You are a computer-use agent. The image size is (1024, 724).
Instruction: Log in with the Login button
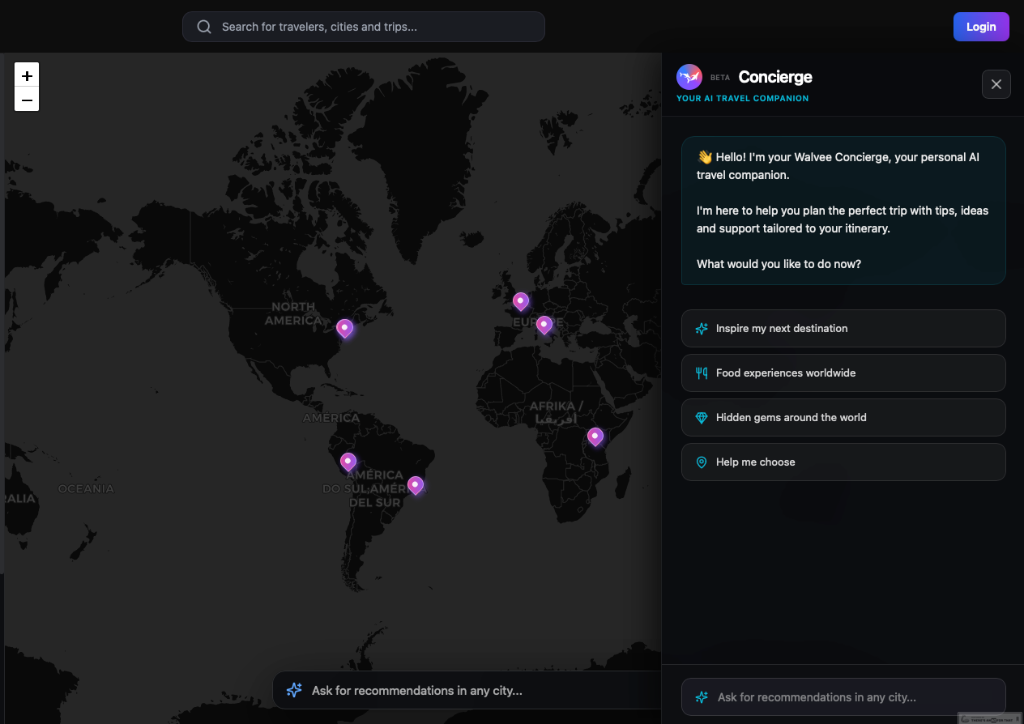981,27
